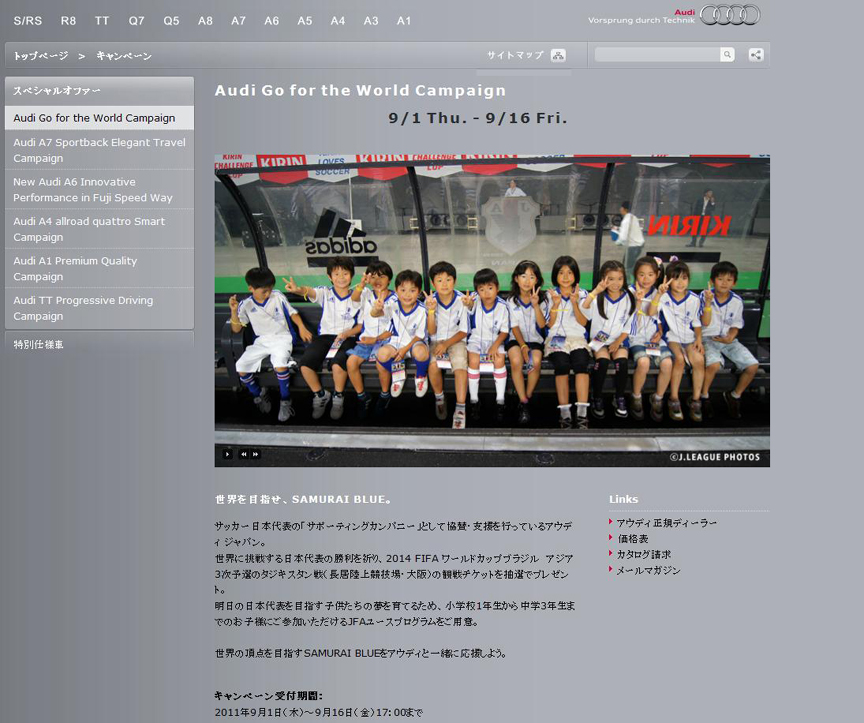Open the share icon next to search
This screenshot has height=723, width=864.
tap(757, 54)
